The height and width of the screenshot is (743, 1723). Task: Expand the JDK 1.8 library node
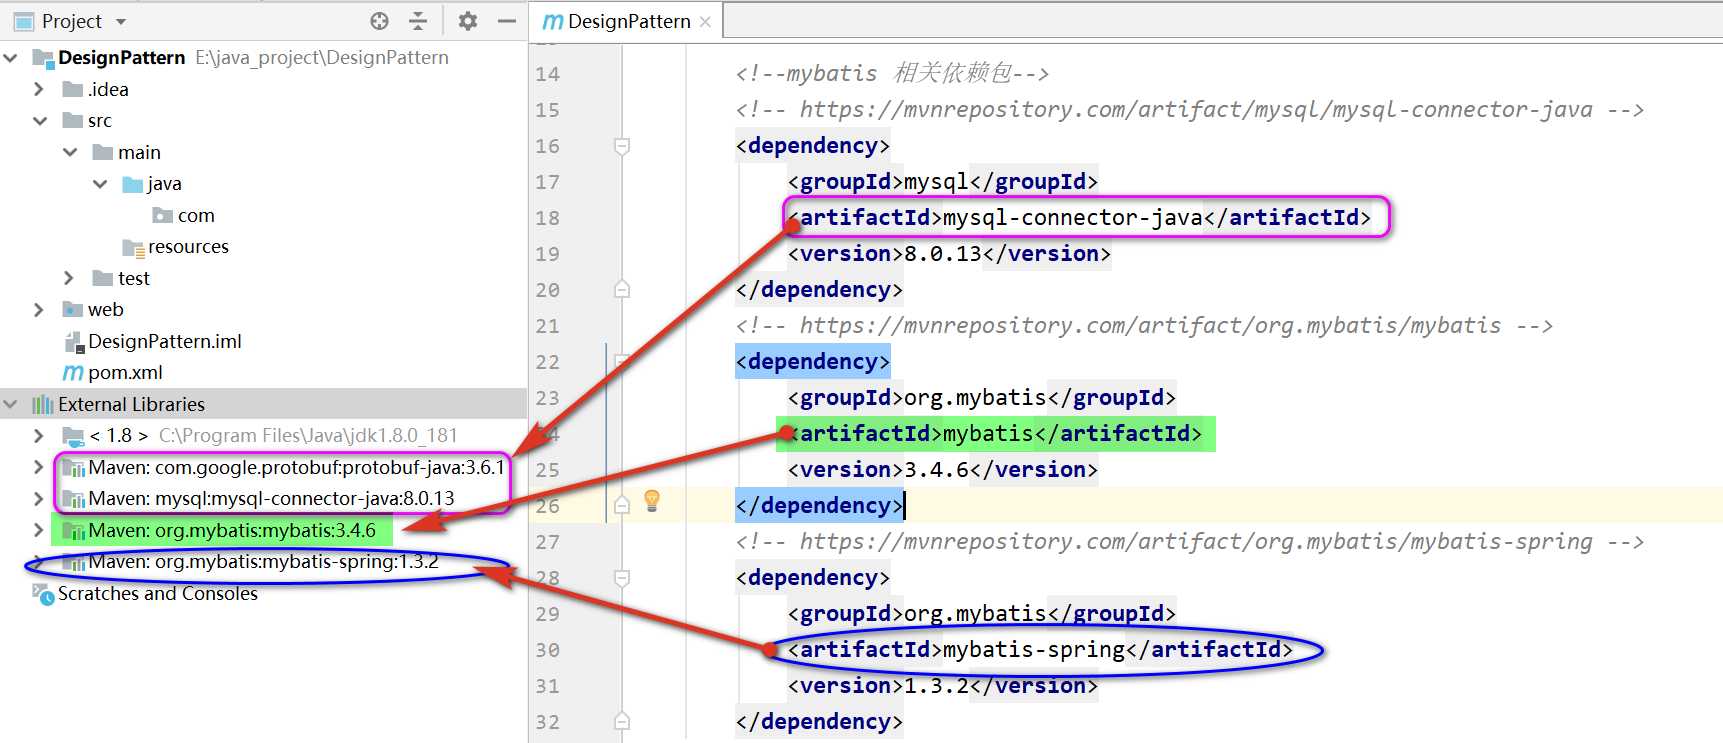(x=39, y=436)
